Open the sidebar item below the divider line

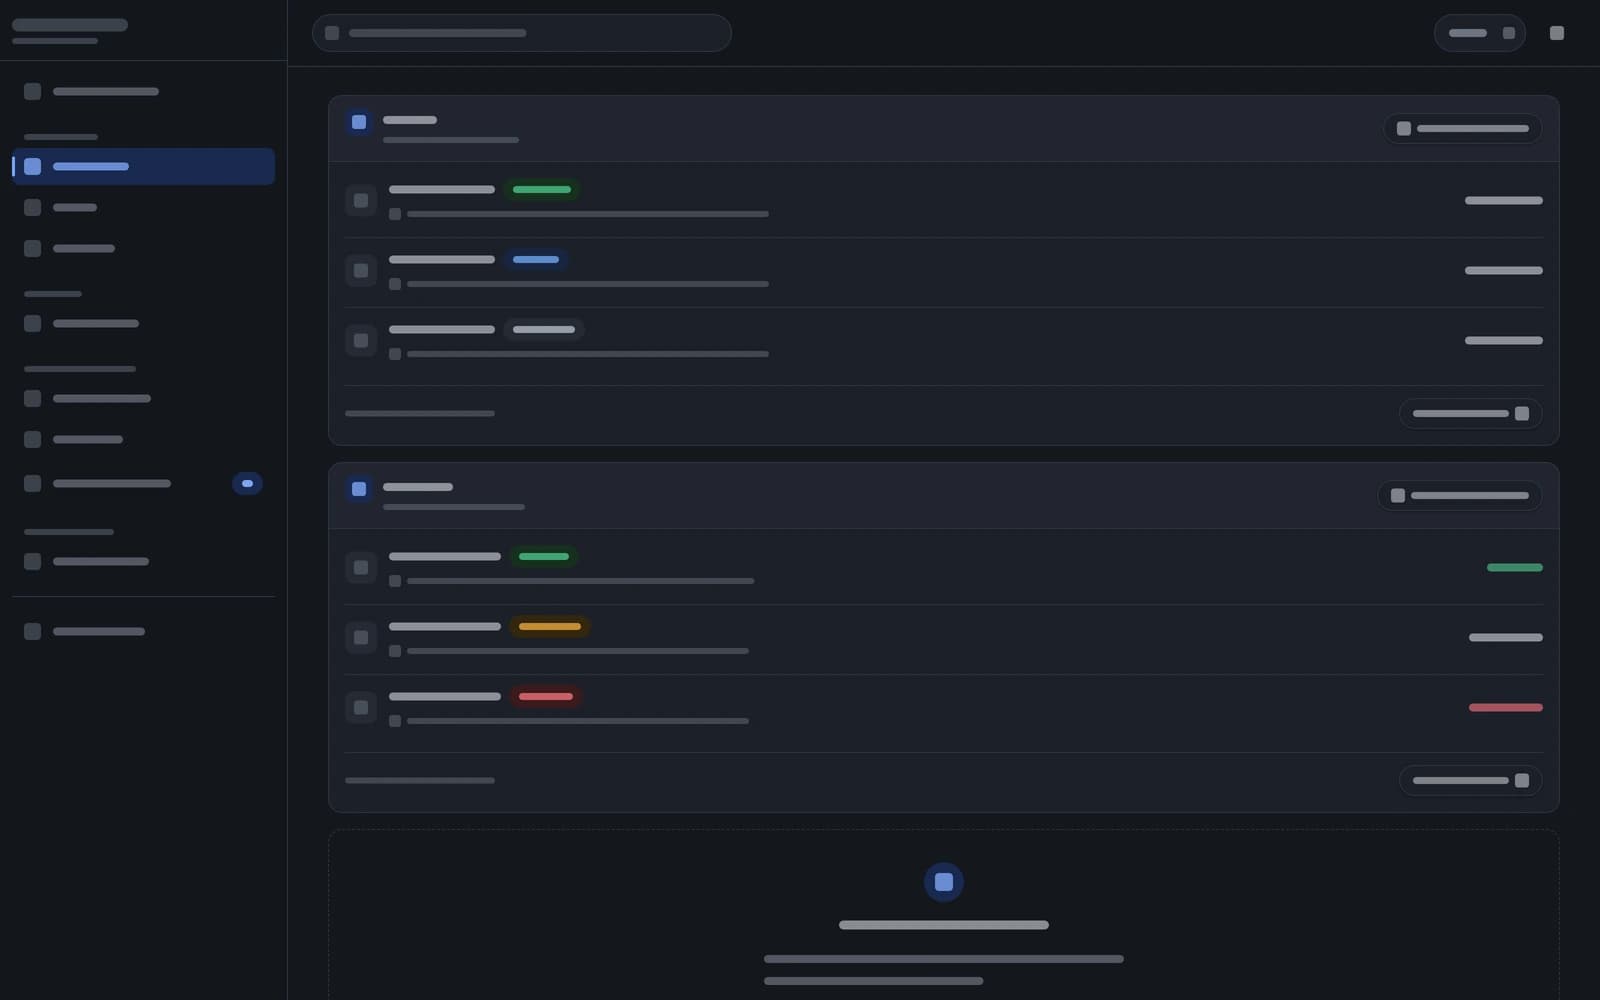(x=143, y=631)
